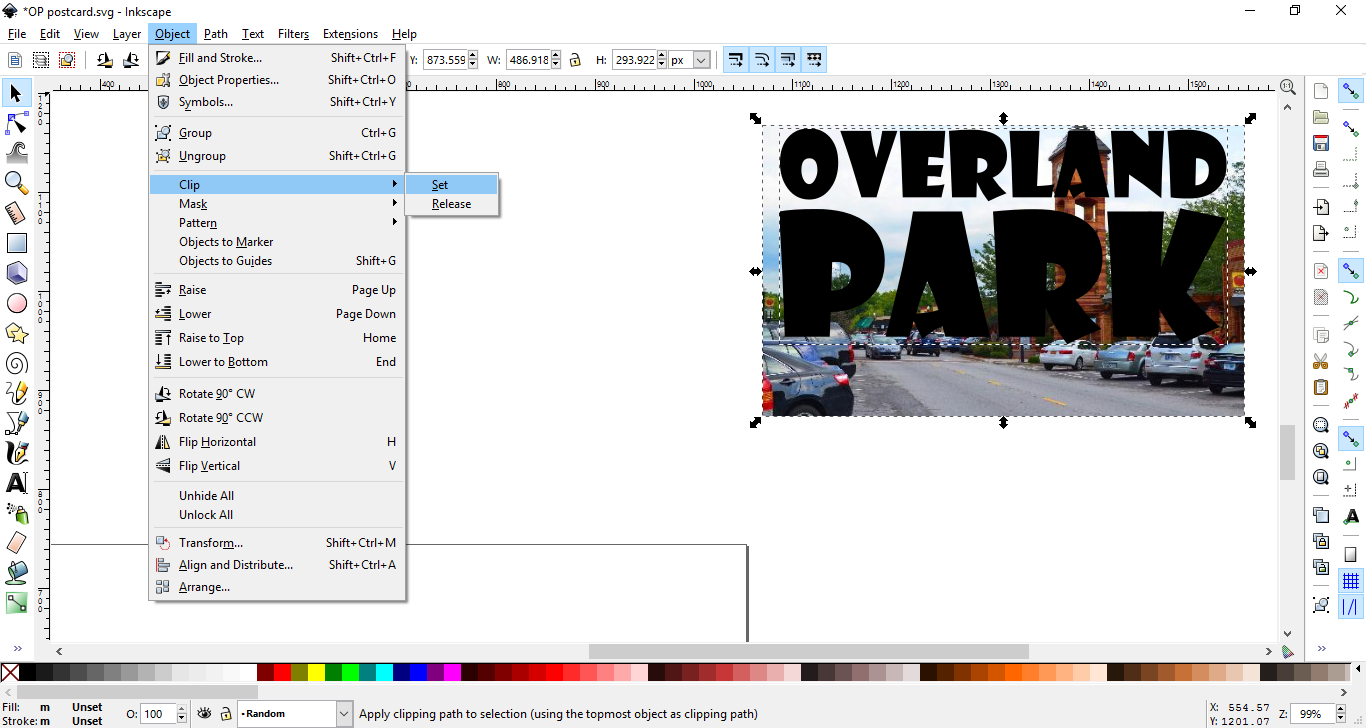The image size is (1366, 728).
Task: Click the Cut scissors icon
Action: pyautogui.click(x=1321, y=361)
